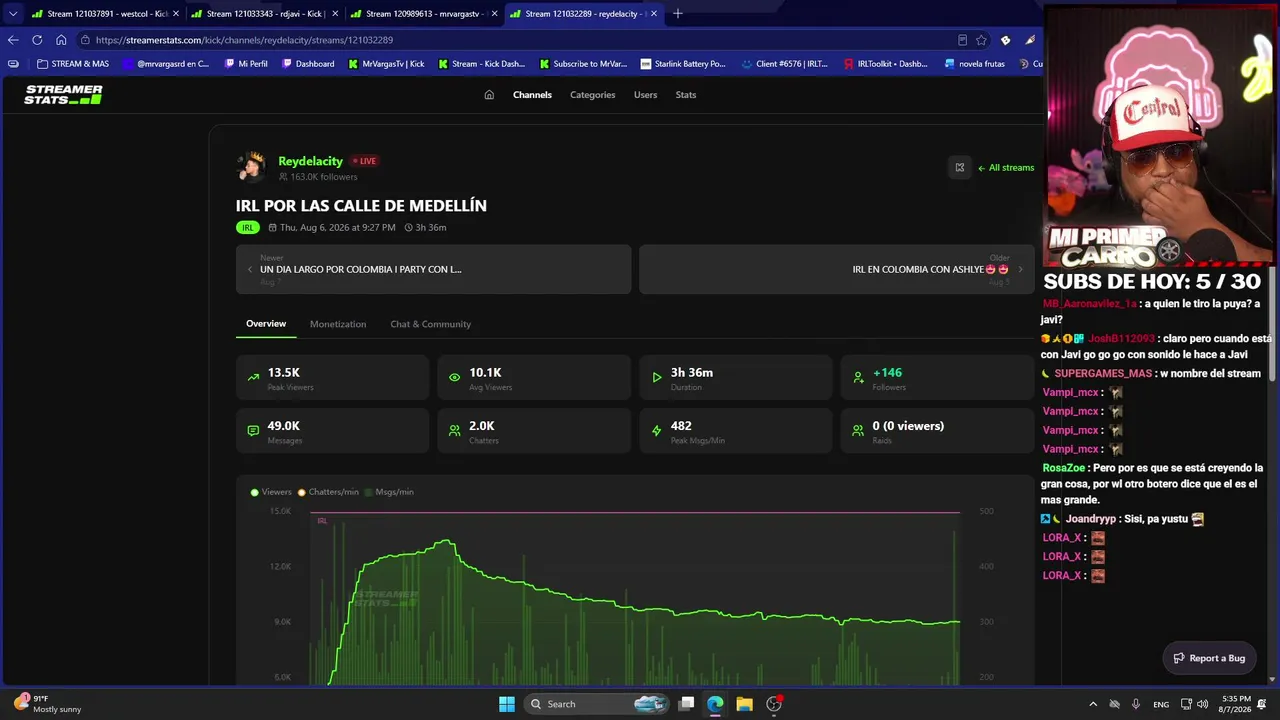The width and height of the screenshot is (1280, 720).
Task: Click the StreamerStats logo
Action: 63,95
